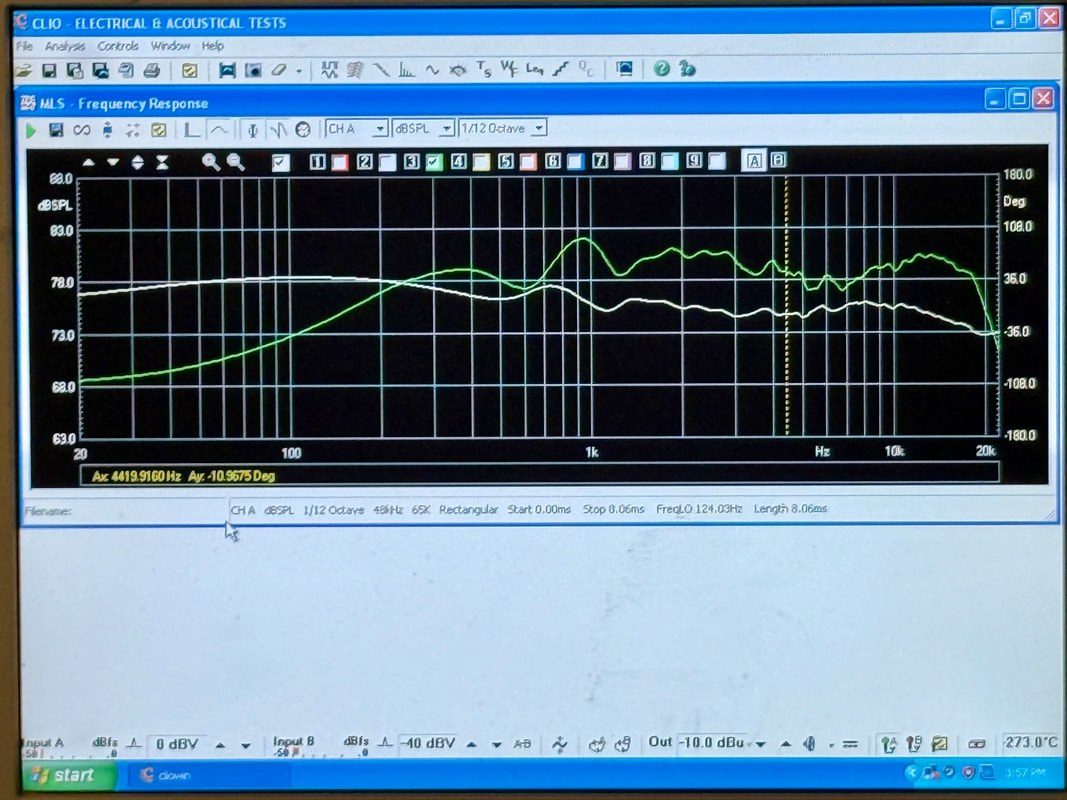Screen dimensions: 1067x800
Task: Expand the Y scale double-arrow icon
Action: click(137, 163)
